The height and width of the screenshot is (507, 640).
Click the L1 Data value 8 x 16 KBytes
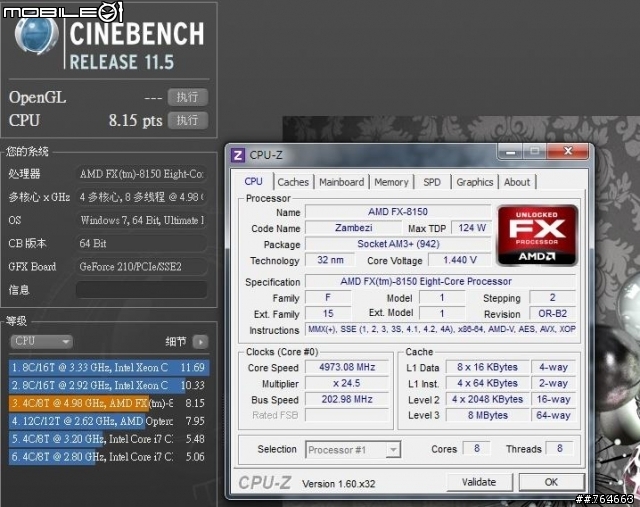tap(487, 367)
